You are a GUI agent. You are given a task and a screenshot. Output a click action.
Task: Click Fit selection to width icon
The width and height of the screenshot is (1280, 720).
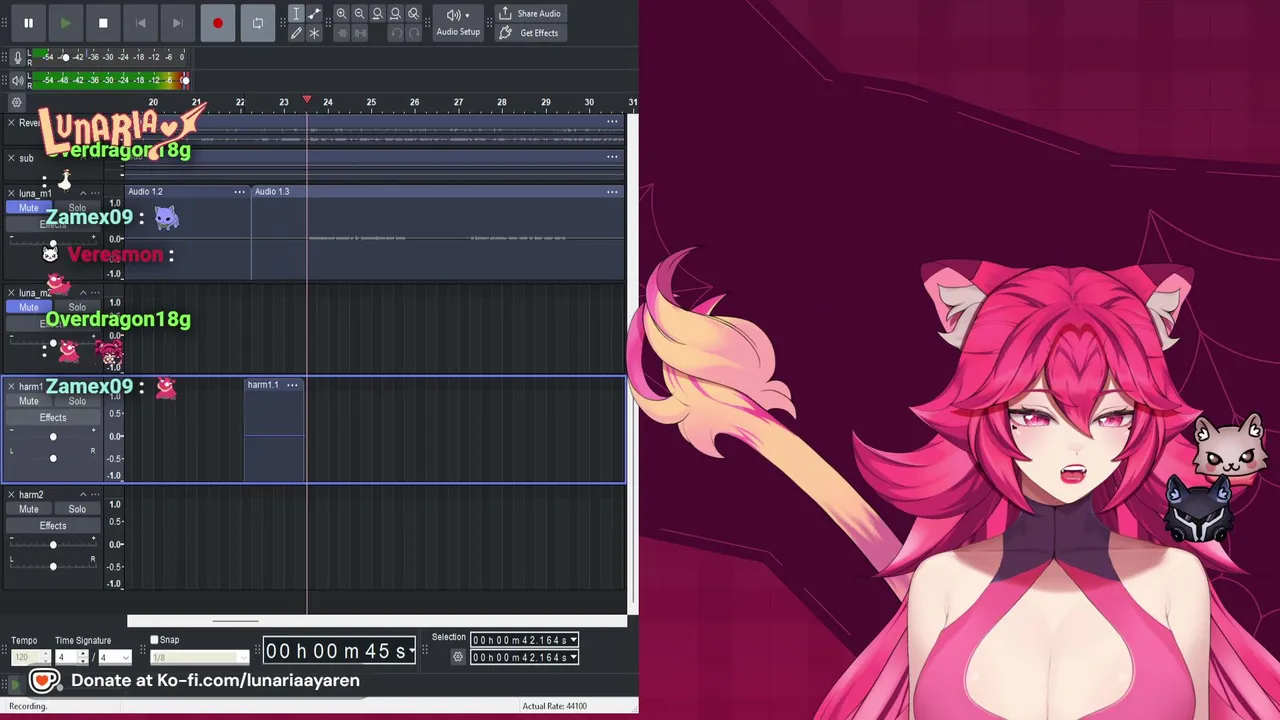click(x=377, y=14)
